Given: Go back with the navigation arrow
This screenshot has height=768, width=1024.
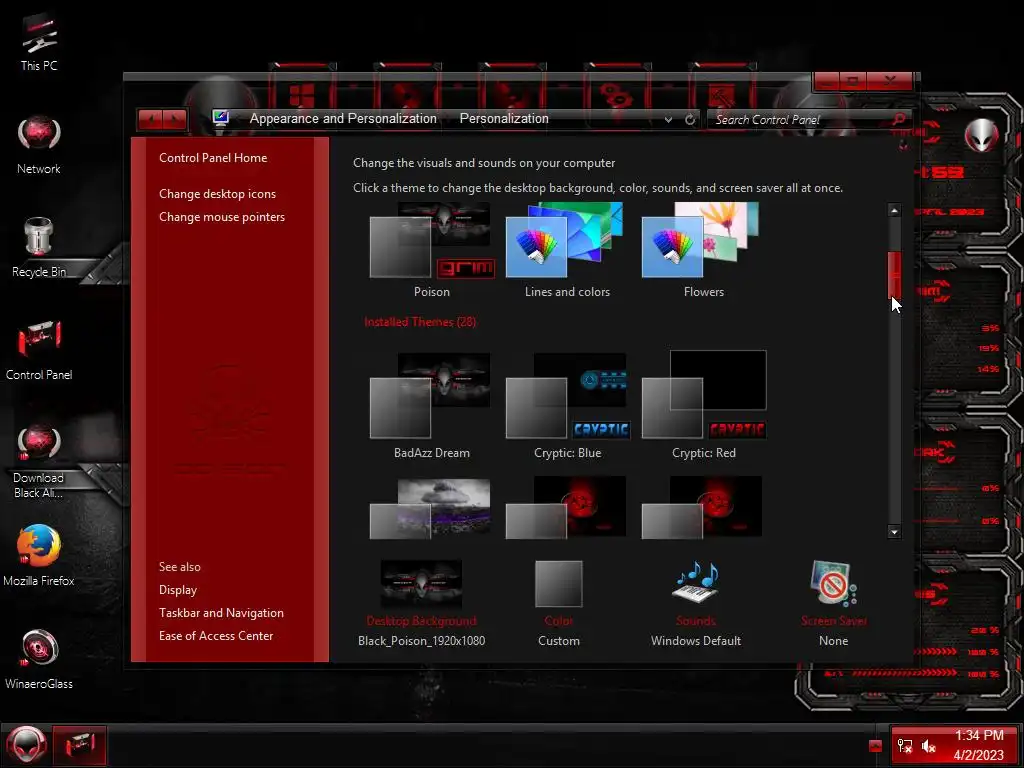Looking at the screenshot, I should pyautogui.click(x=151, y=119).
